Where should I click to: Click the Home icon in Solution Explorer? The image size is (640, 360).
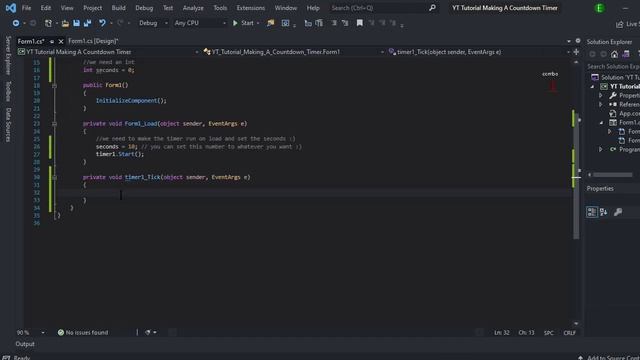614,54
